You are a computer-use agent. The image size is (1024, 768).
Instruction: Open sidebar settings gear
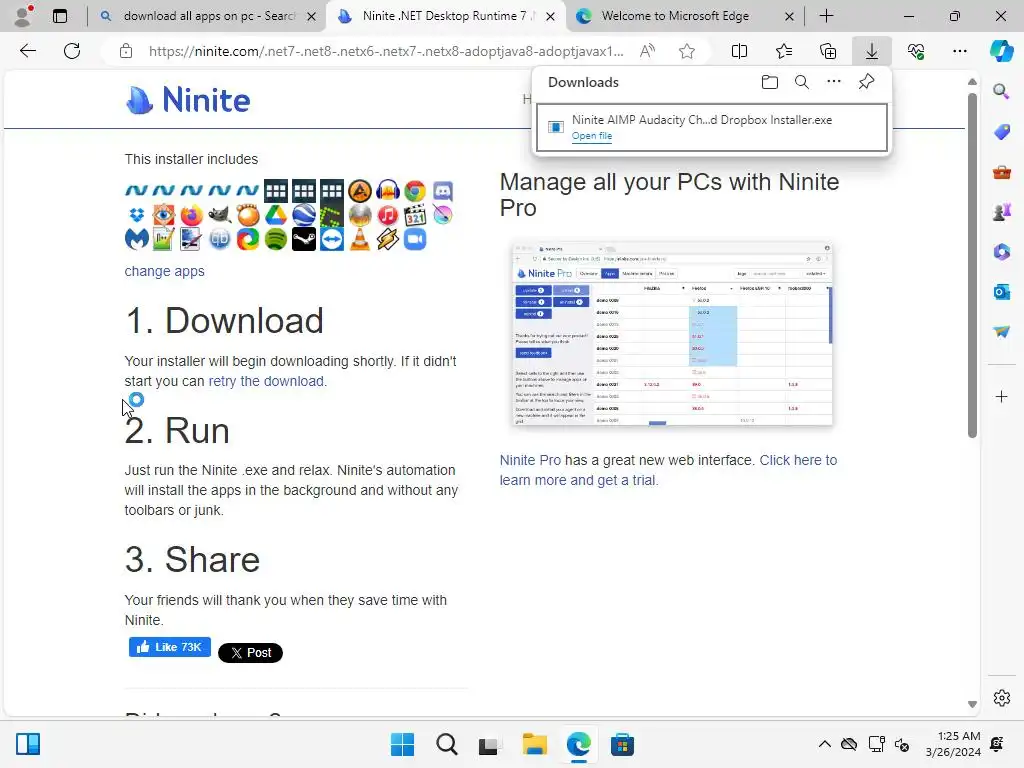pyautogui.click(x=1001, y=698)
